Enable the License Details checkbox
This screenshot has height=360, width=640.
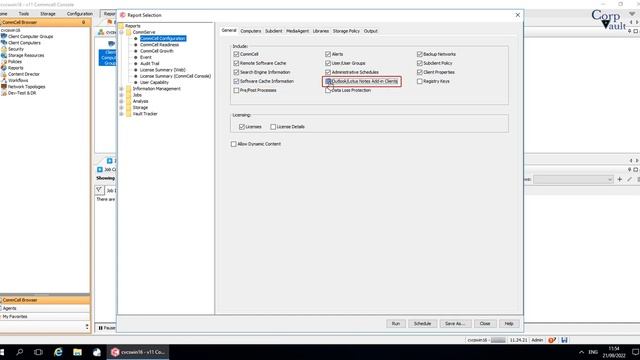(x=273, y=127)
